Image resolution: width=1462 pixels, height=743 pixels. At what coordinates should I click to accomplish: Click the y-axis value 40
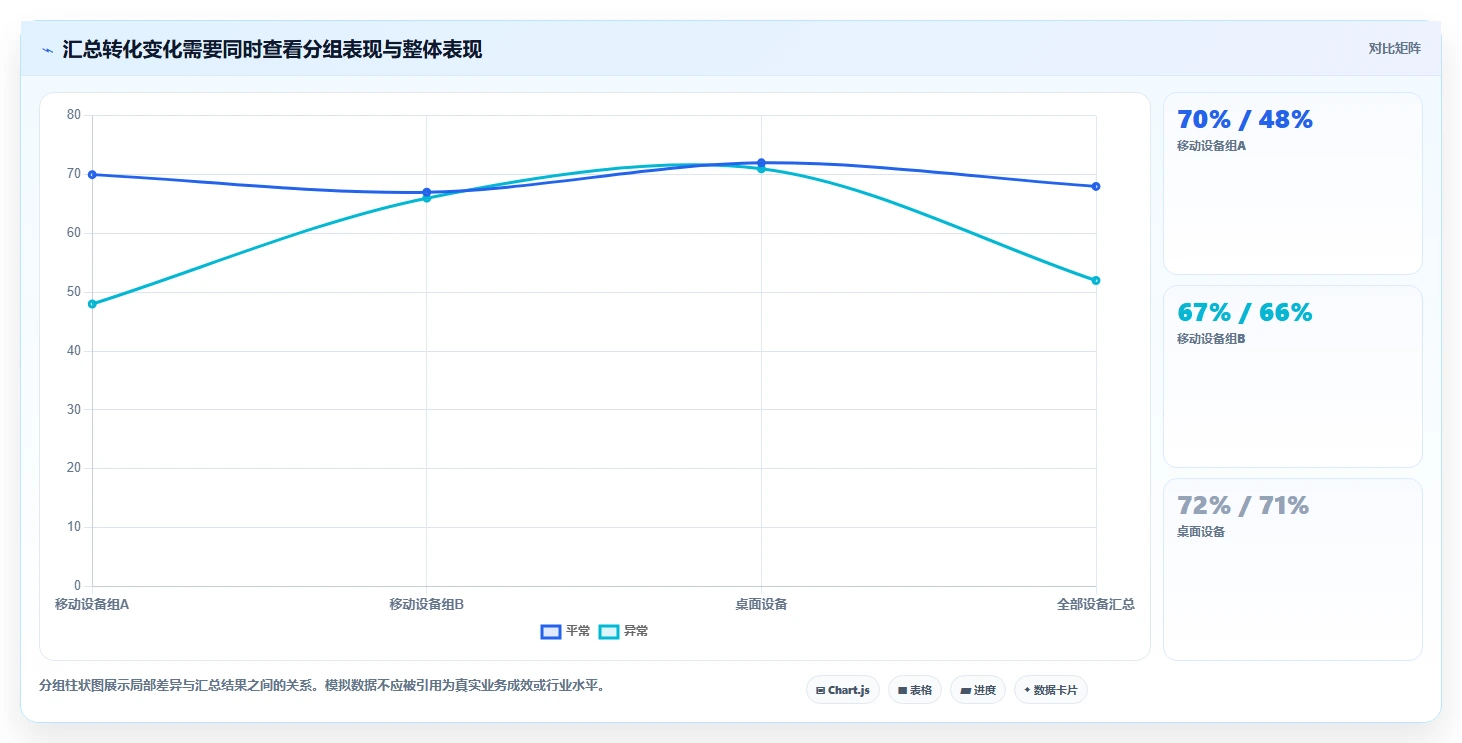pos(74,351)
